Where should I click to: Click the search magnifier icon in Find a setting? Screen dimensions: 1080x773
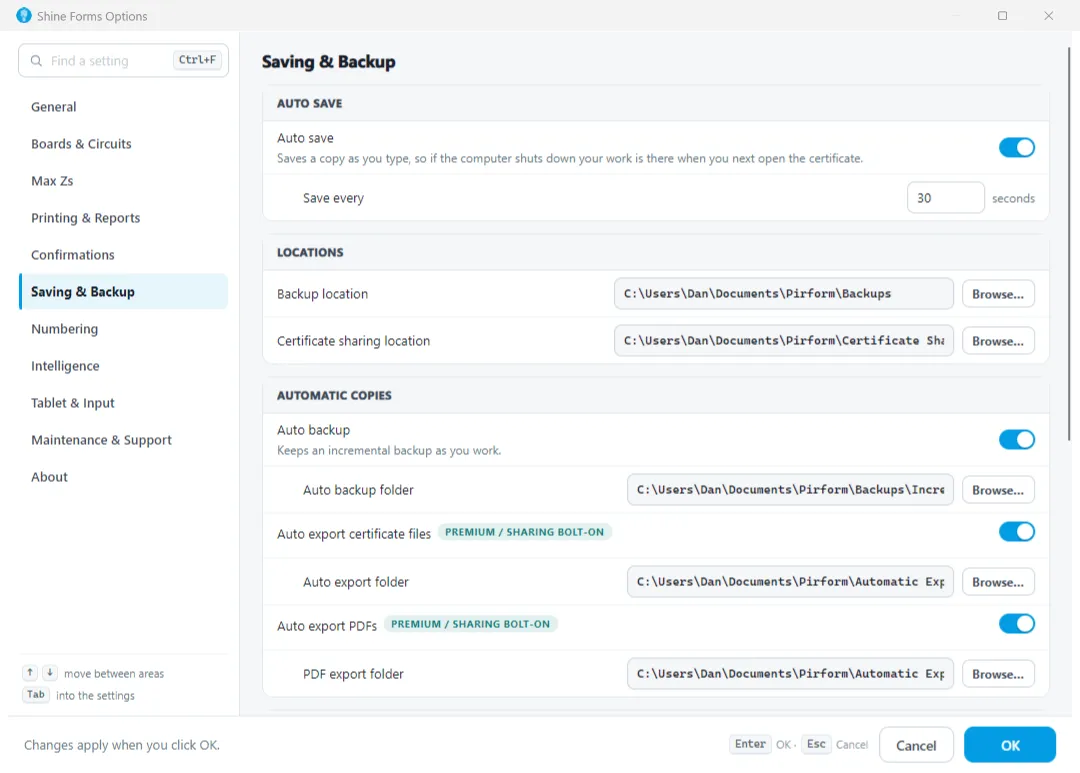tap(37, 61)
